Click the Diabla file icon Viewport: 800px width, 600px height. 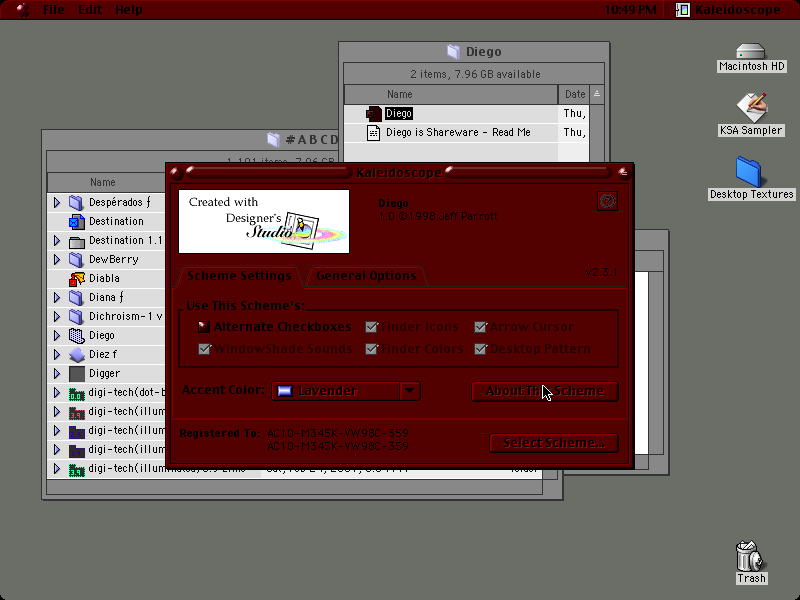click(77, 279)
